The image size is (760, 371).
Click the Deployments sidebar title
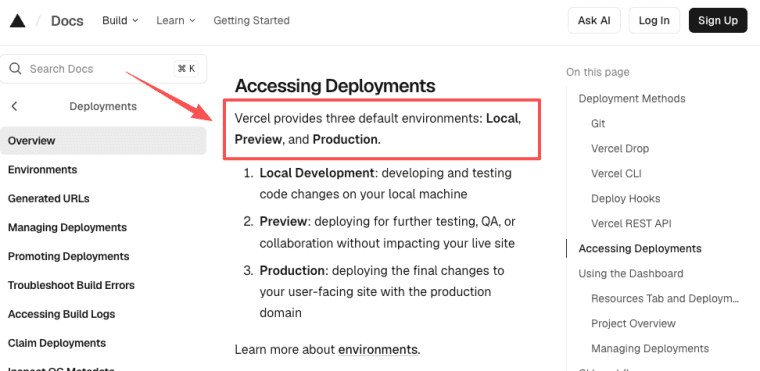coord(103,106)
